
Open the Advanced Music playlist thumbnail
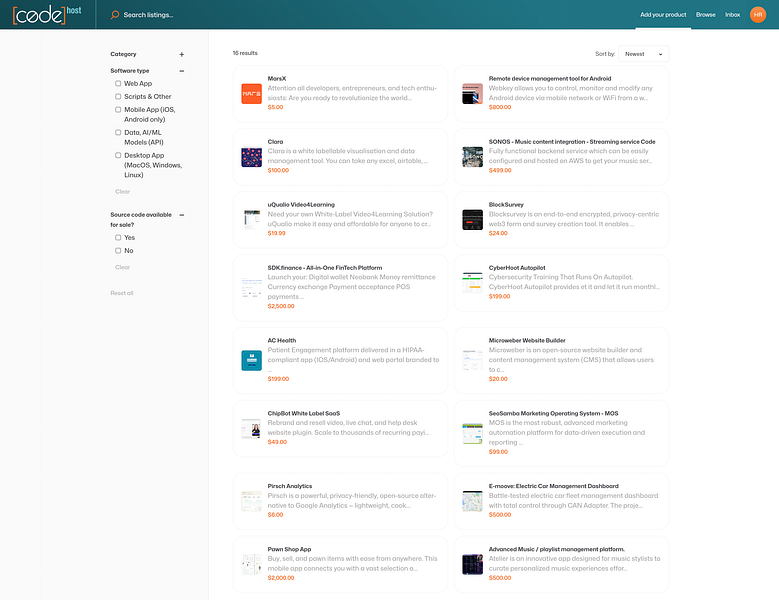(472, 564)
